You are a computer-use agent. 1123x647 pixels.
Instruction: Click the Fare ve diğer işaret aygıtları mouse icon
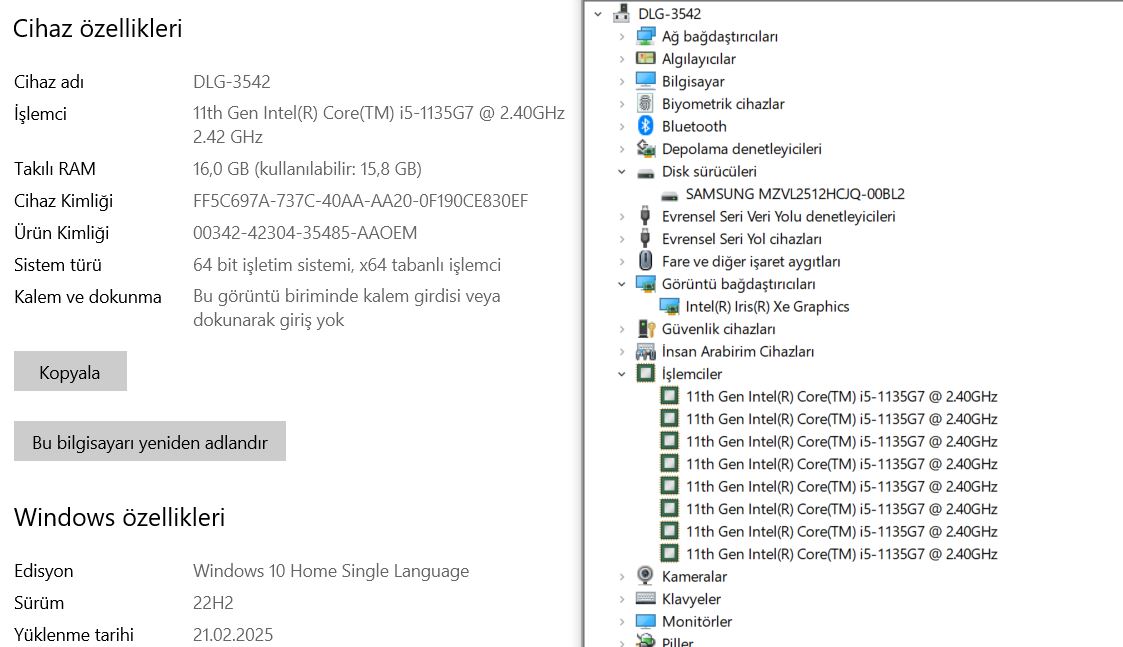point(646,262)
